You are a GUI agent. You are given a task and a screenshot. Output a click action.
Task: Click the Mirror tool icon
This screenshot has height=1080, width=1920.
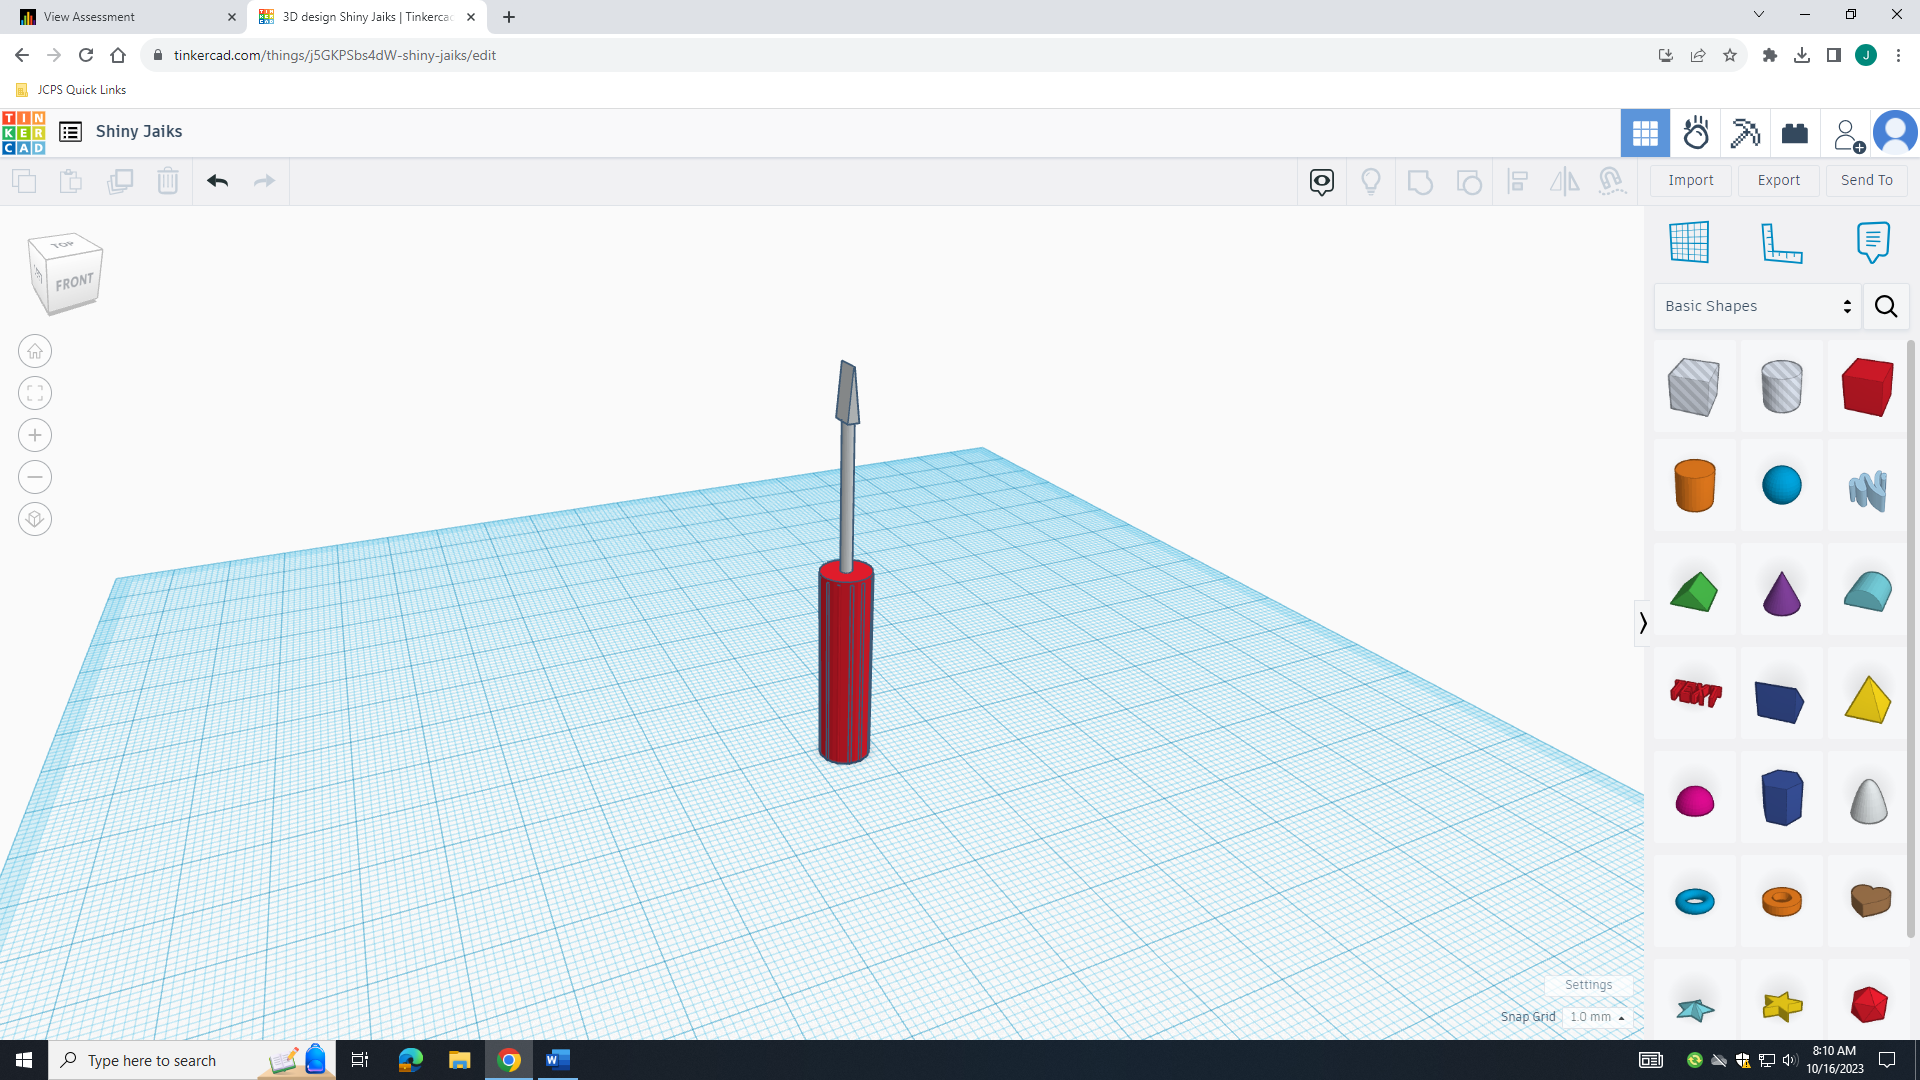coord(1565,181)
